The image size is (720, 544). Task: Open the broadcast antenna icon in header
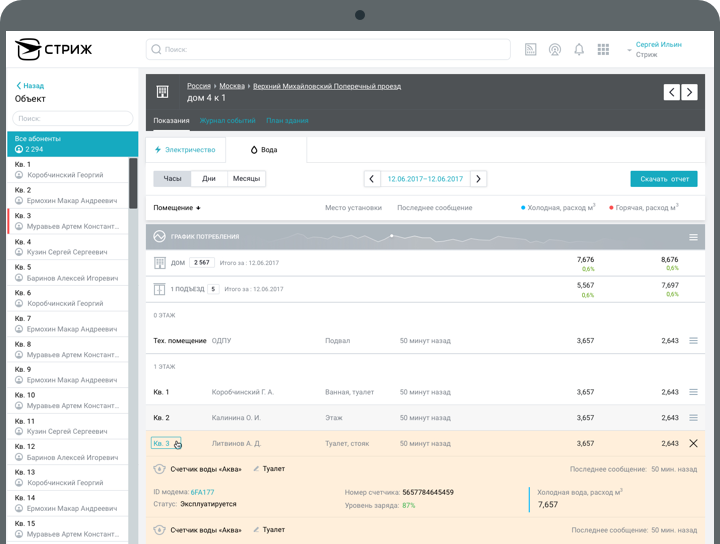pos(555,49)
